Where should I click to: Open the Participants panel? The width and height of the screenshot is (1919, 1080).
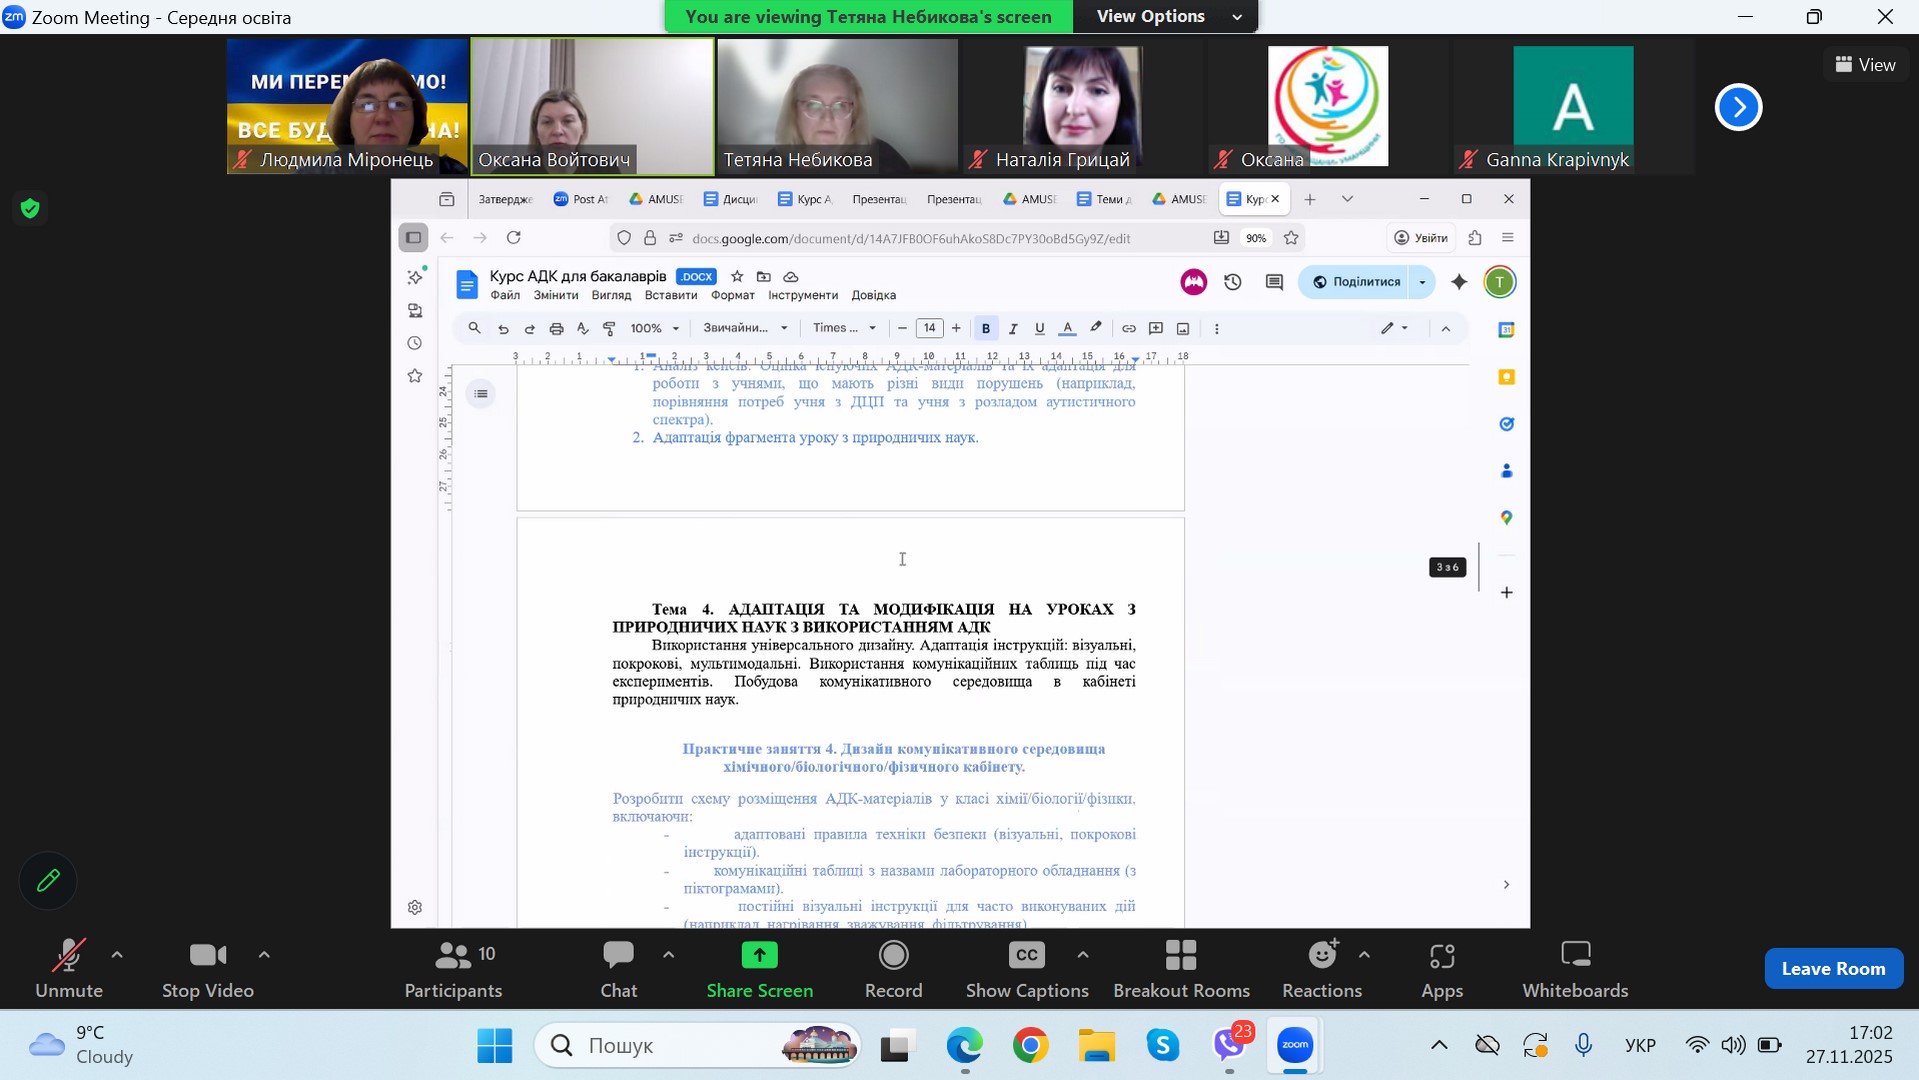[x=453, y=968]
